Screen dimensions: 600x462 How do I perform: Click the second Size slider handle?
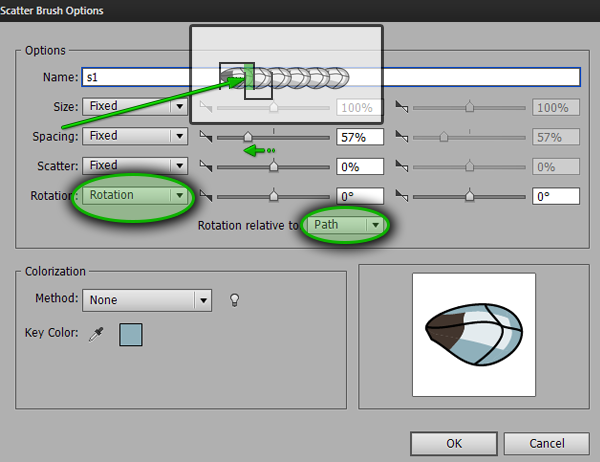[469, 107]
